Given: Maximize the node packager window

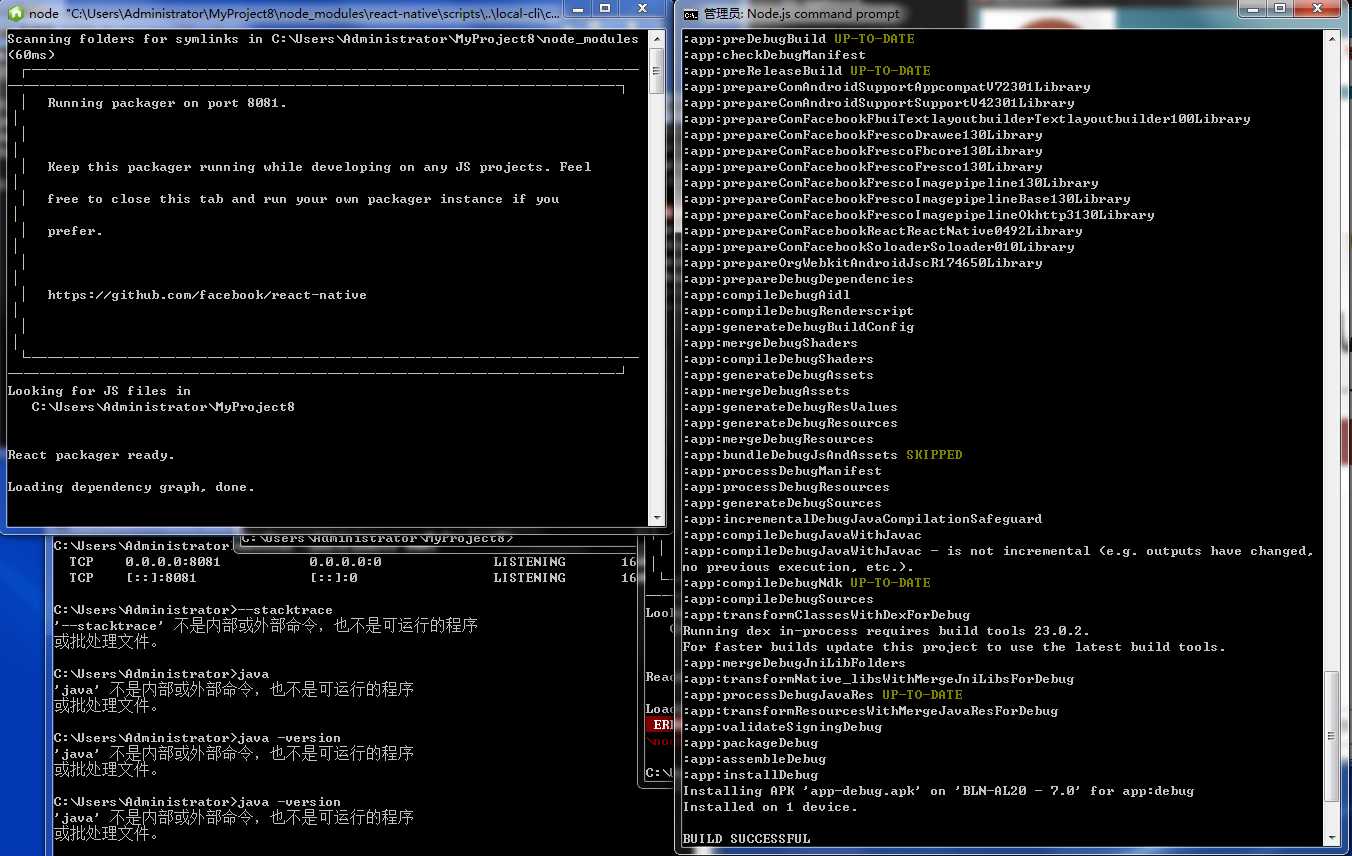Looking at the screenshot, I should (605, 8).
